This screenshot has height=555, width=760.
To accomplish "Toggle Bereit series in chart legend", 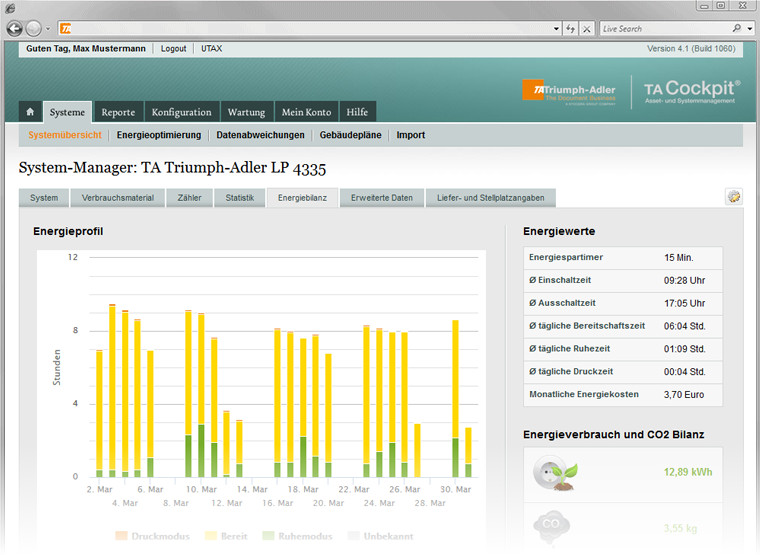I will 226,536.
